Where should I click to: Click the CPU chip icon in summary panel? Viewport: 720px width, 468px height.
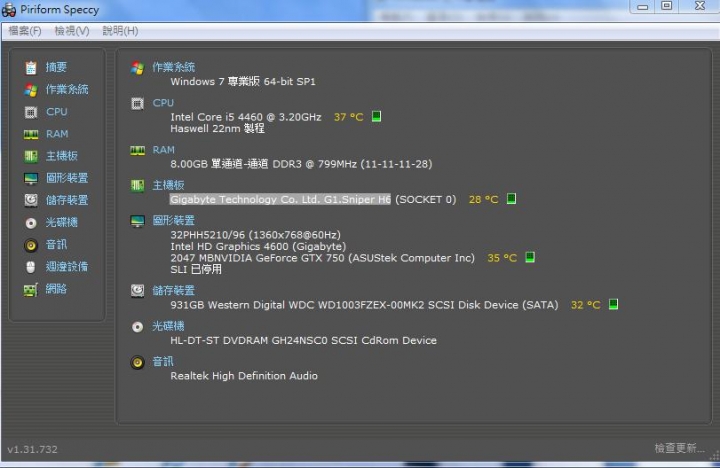point(137,104)
